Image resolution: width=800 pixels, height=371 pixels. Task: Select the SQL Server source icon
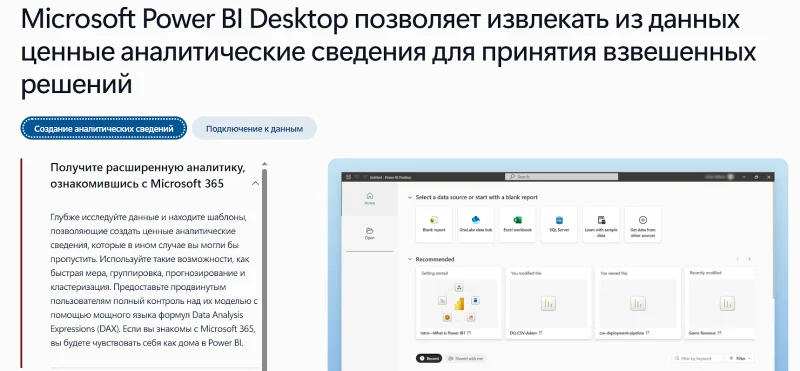[x=559, y=220]
